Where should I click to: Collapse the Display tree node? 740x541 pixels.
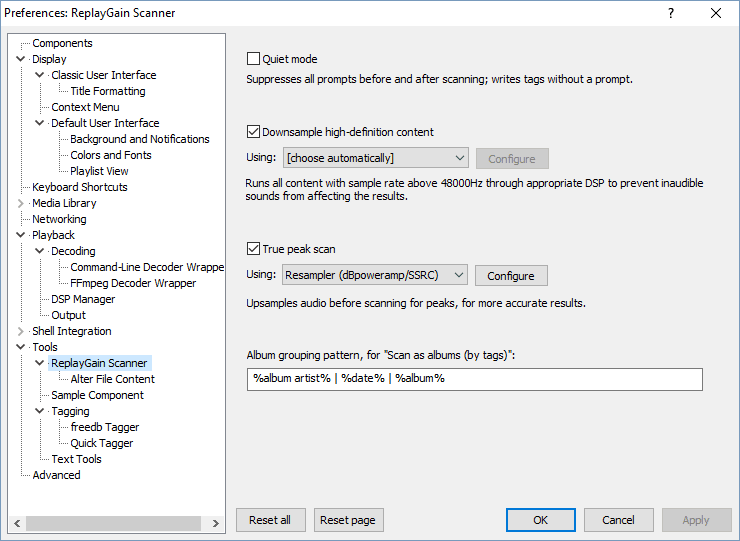tap(21, 59)
